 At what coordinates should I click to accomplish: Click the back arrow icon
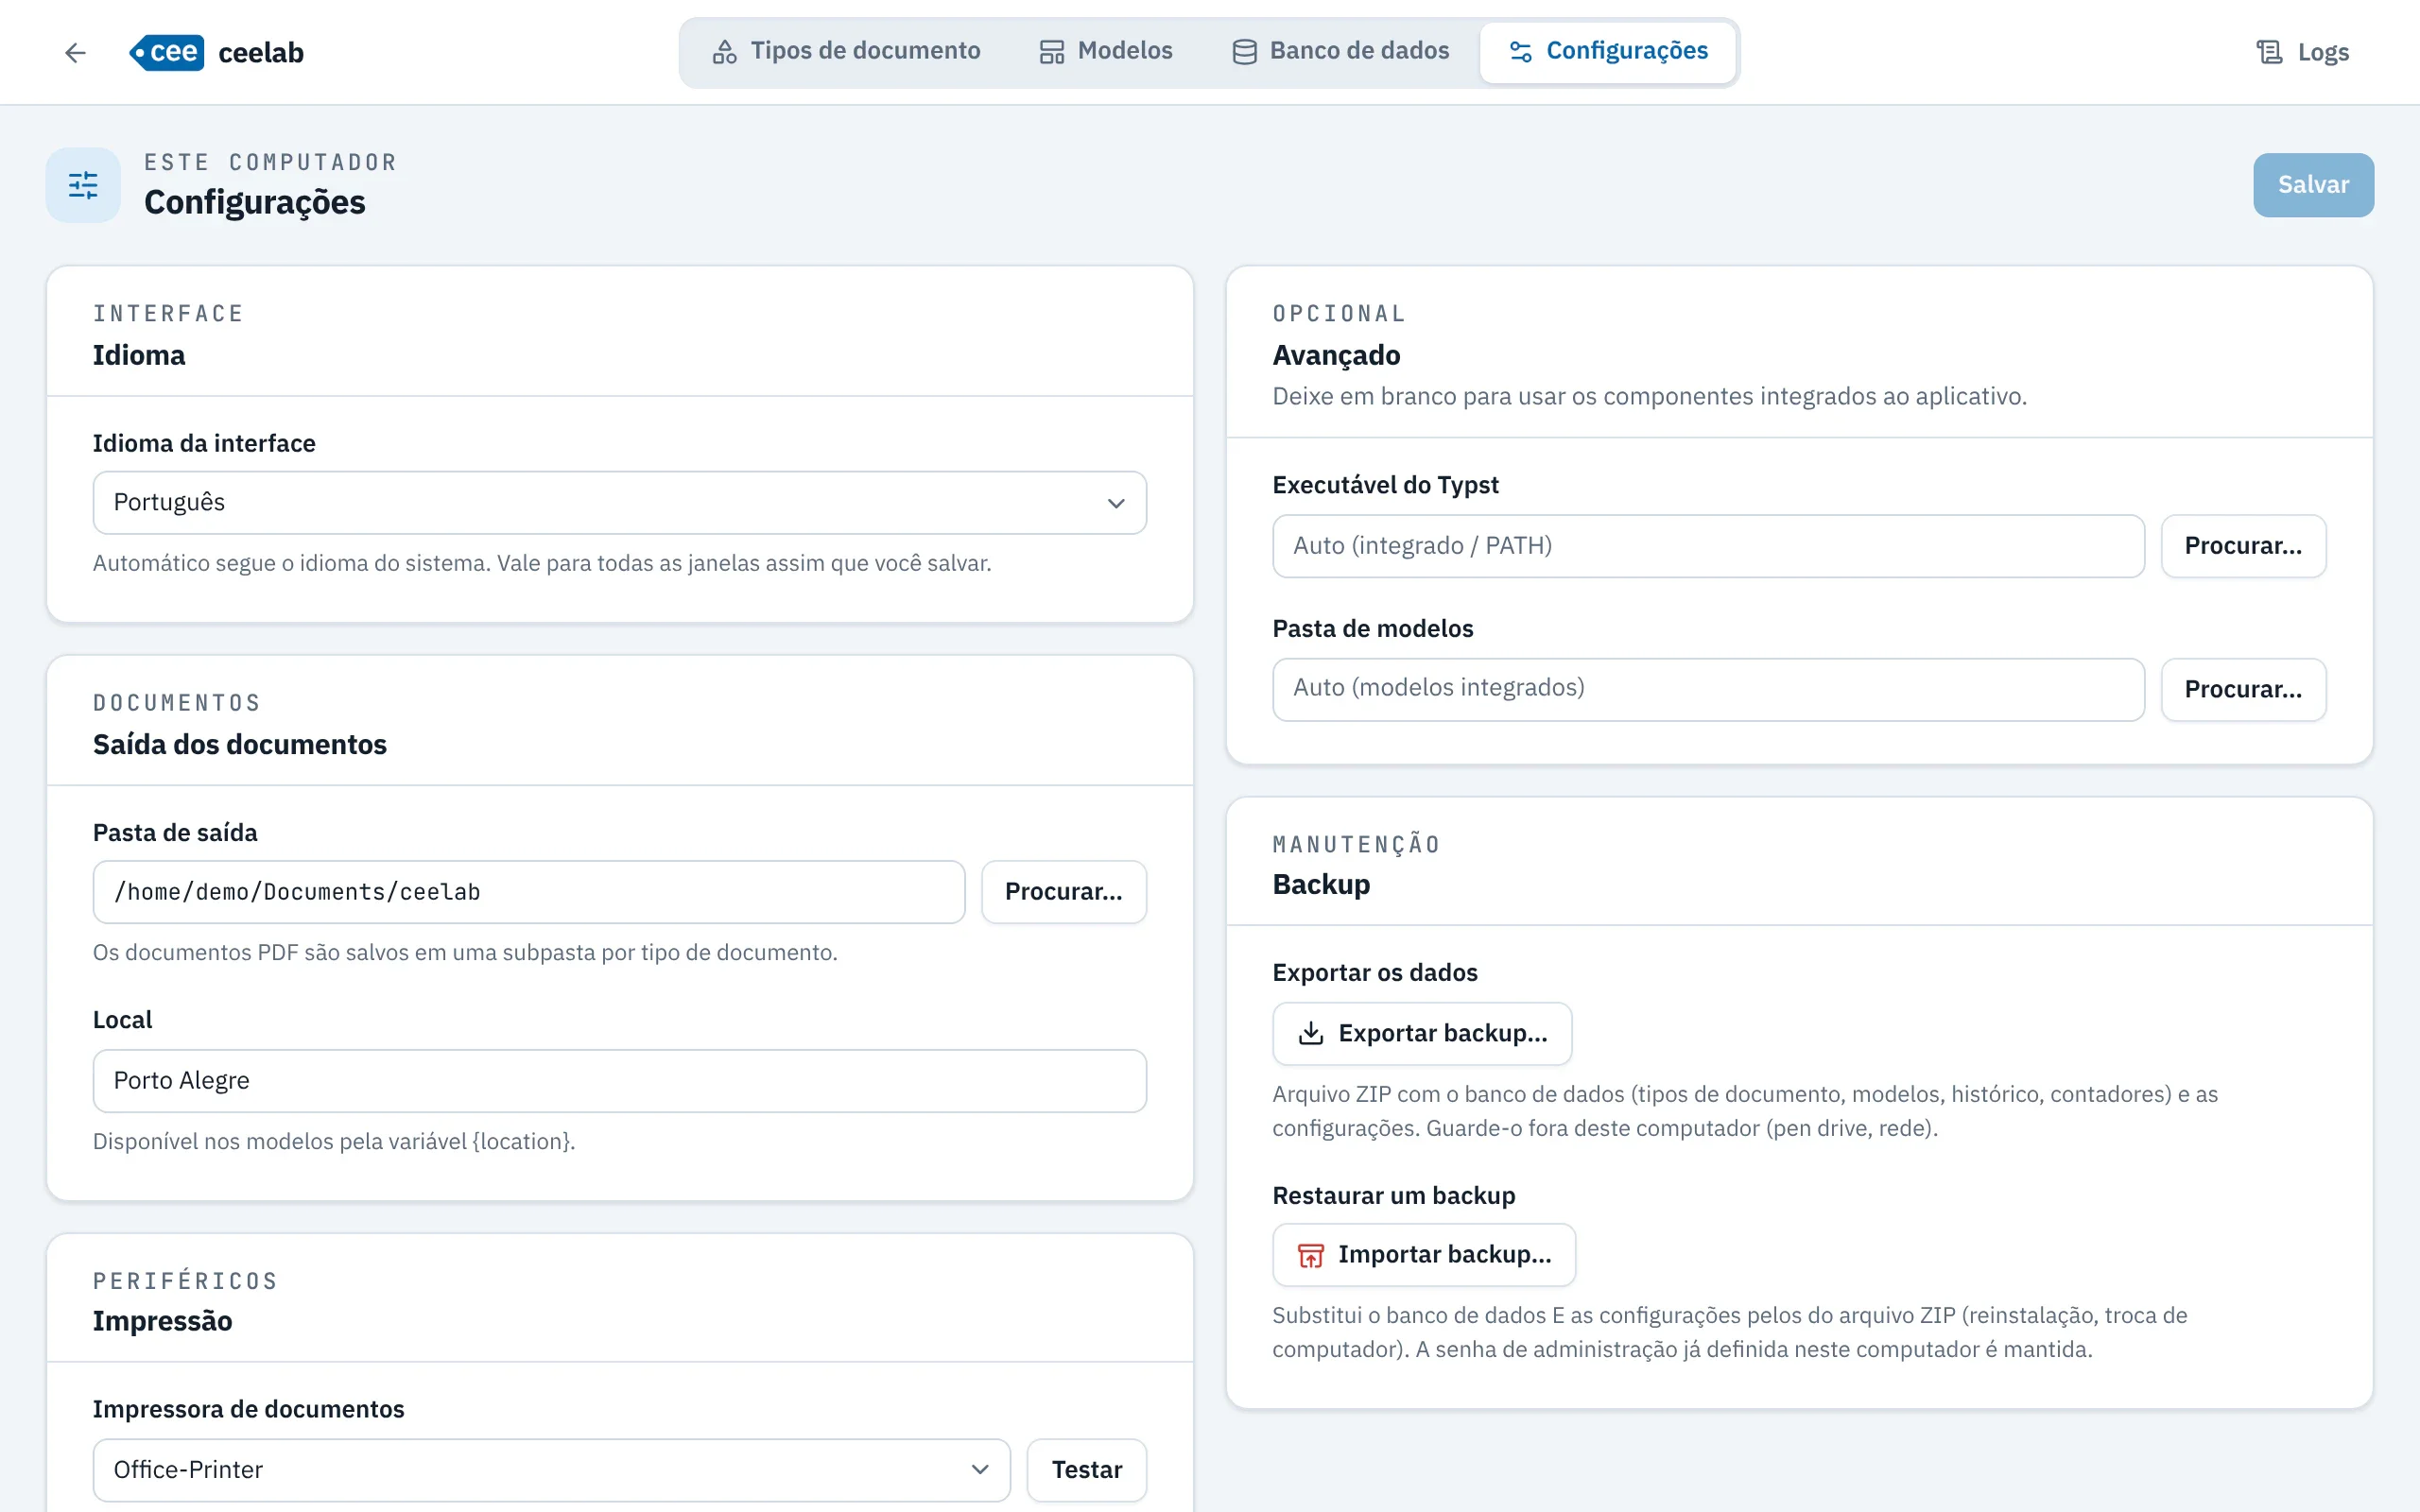(x=75, y=52)
